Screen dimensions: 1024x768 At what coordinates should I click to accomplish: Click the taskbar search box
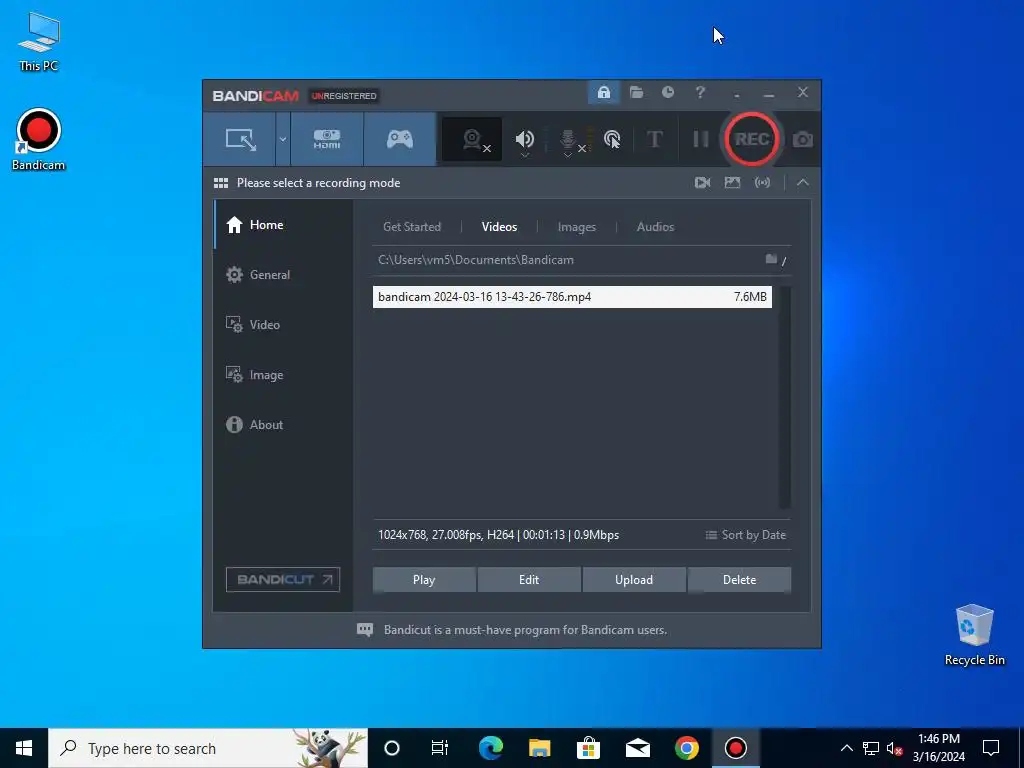click(208, 748)
